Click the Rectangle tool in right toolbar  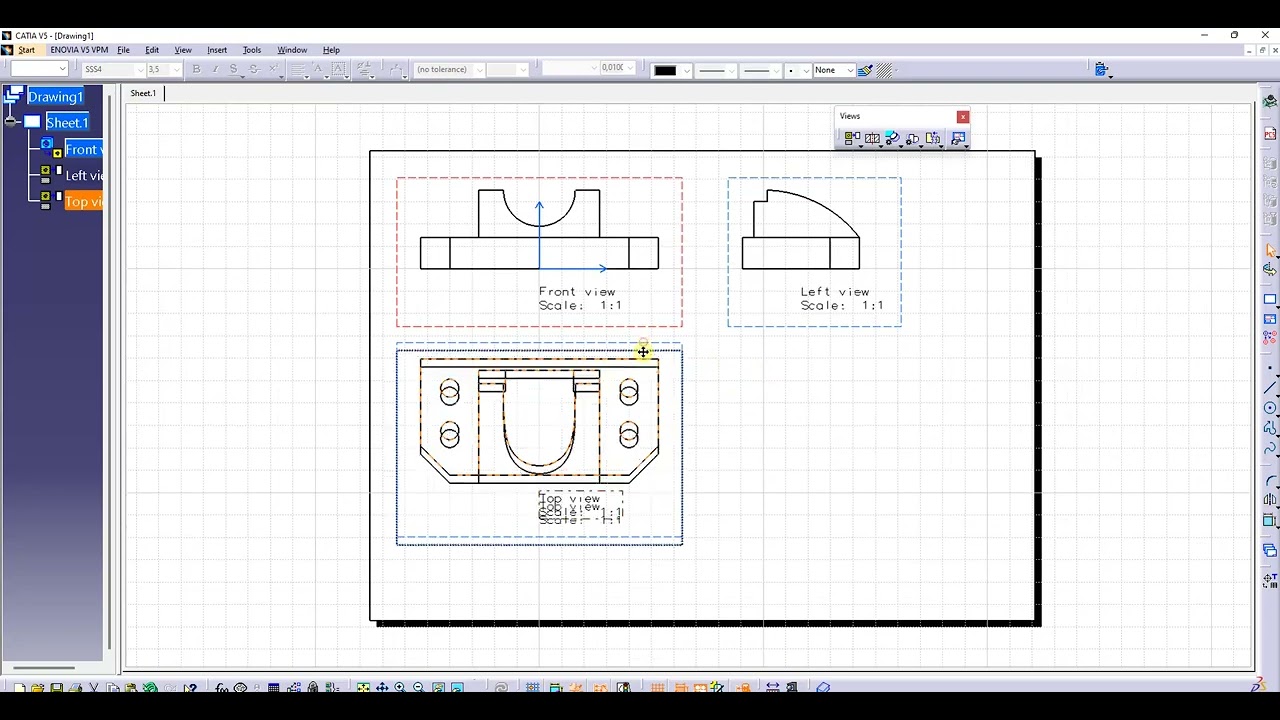1270,300
